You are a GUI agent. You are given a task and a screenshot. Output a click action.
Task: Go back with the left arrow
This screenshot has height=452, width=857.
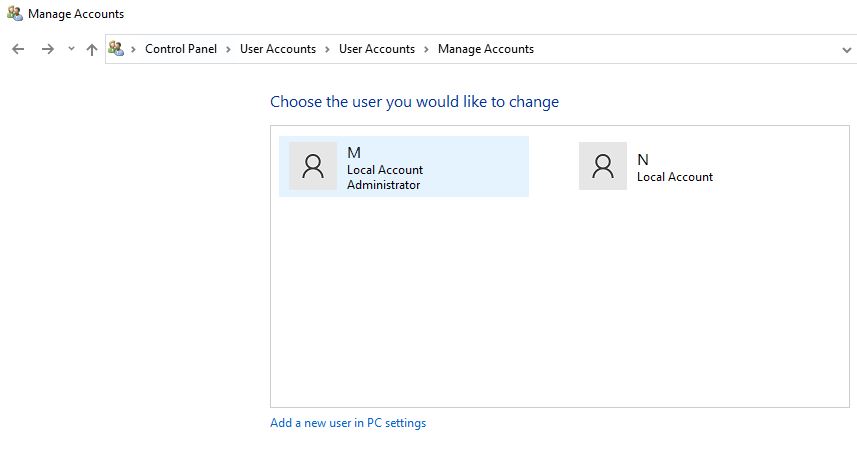(x=18, y=49)
